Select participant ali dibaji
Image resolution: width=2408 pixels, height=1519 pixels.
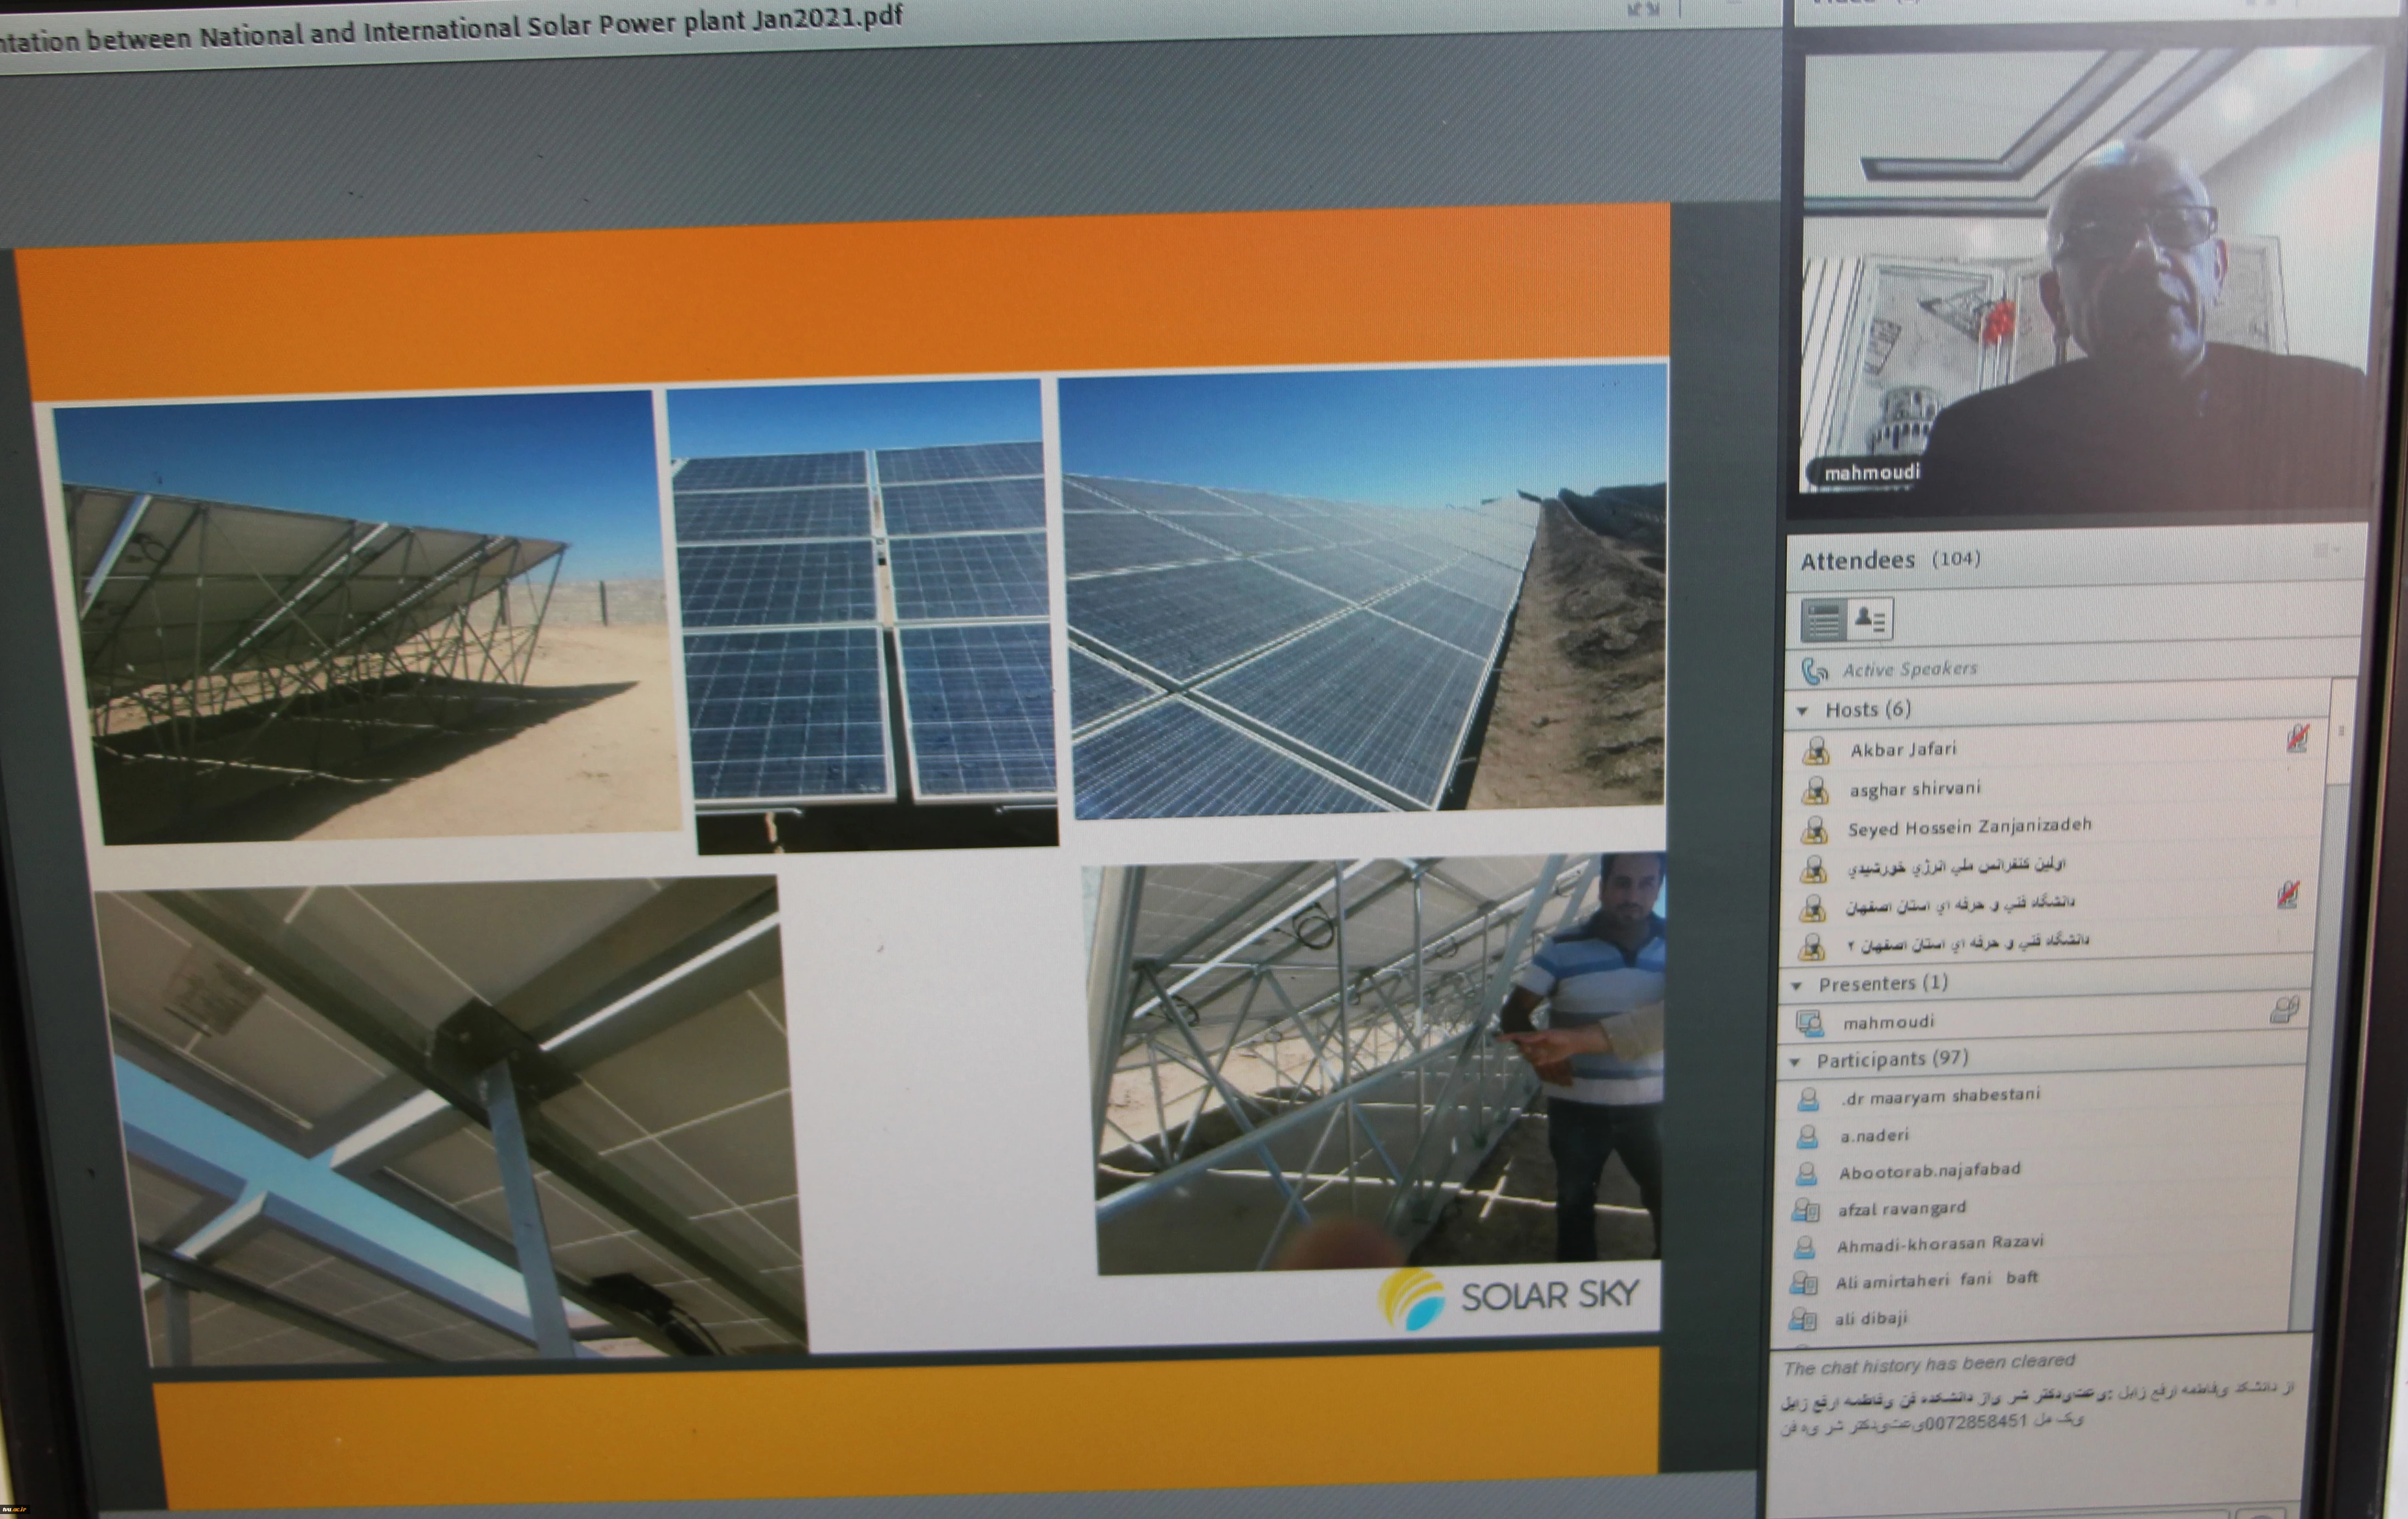click(x=1870, y=1319)
